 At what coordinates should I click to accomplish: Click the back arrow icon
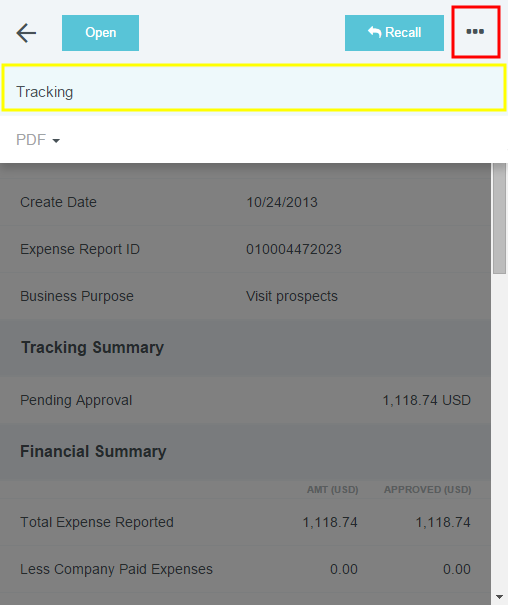[x=26, y=33]
